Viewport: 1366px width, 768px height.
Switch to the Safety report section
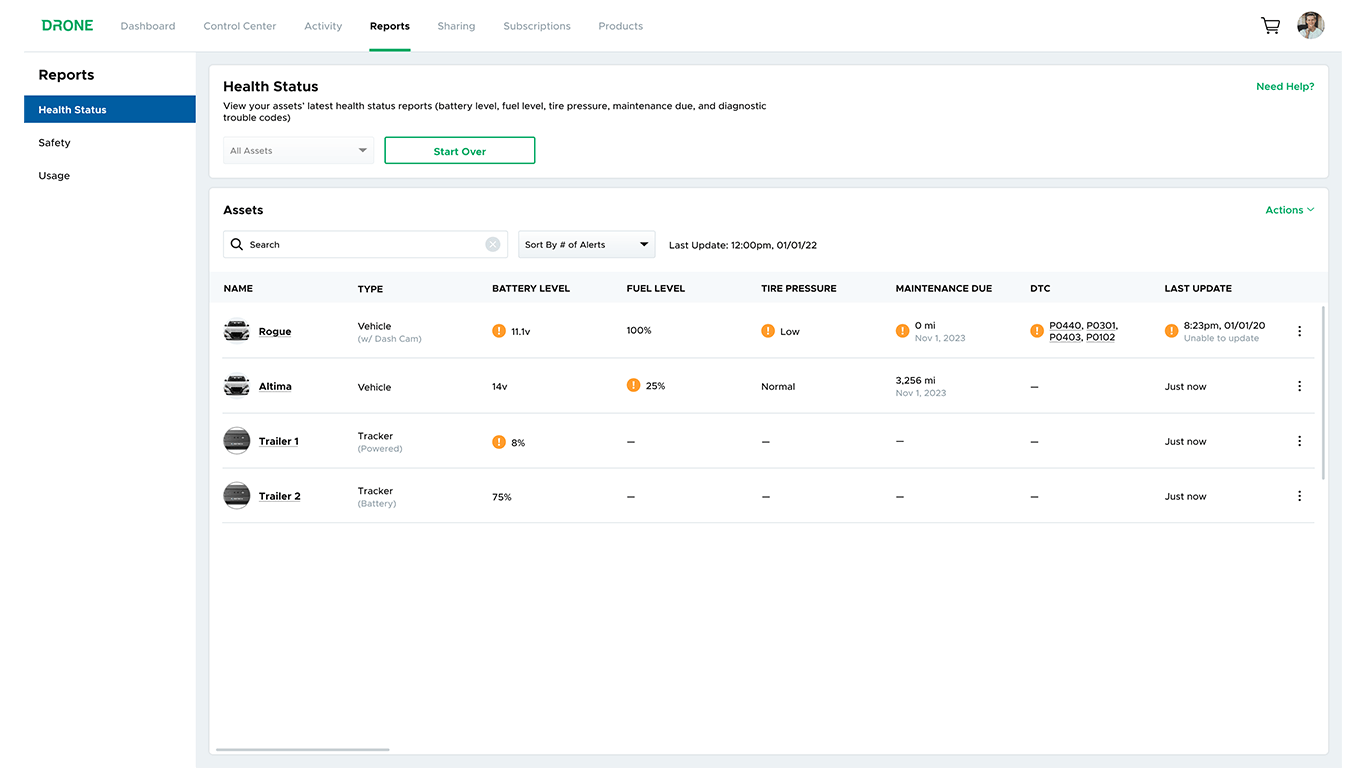point(54,142)
